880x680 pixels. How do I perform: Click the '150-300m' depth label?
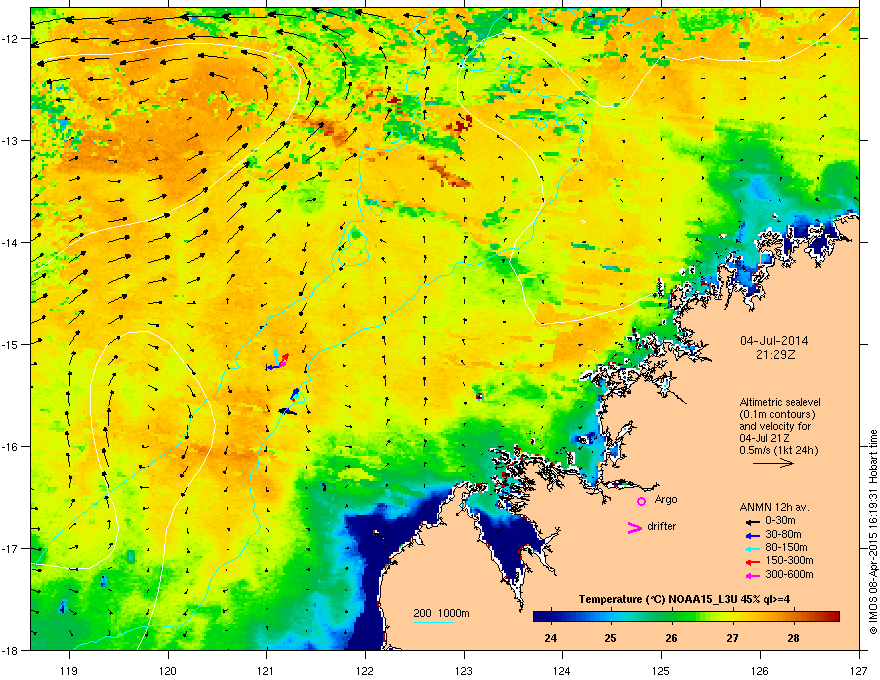click(790, 560)
